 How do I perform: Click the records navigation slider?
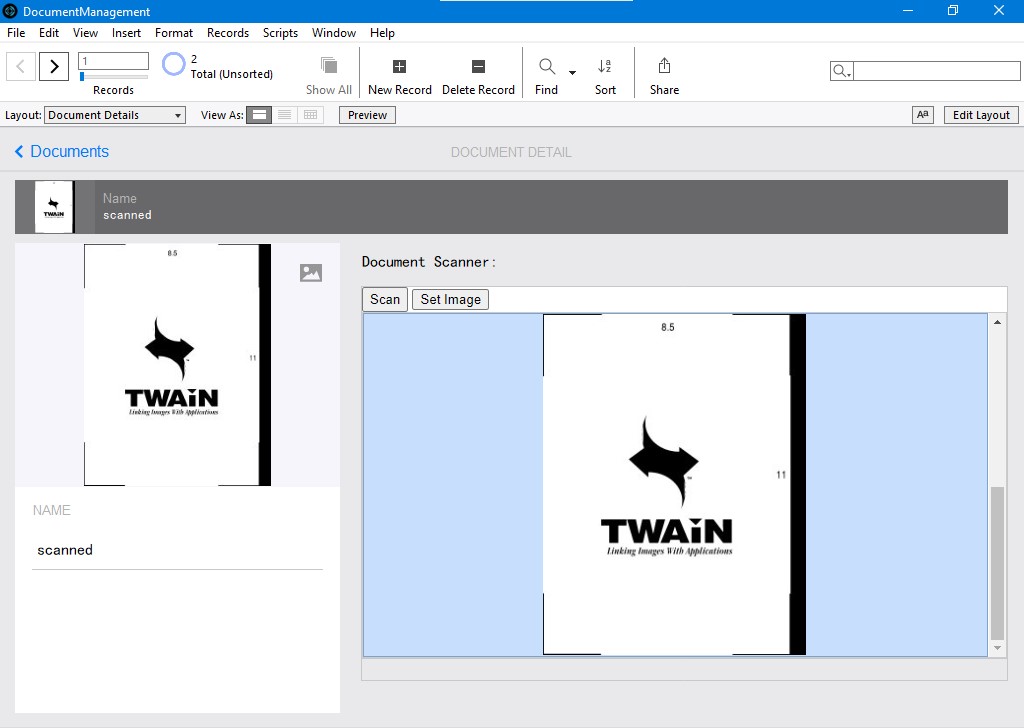[x=113, y=77]
